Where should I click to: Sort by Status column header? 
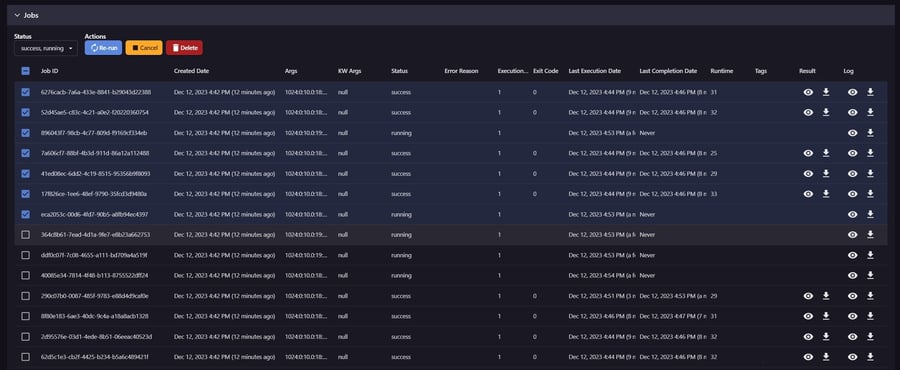pos(399,71)
